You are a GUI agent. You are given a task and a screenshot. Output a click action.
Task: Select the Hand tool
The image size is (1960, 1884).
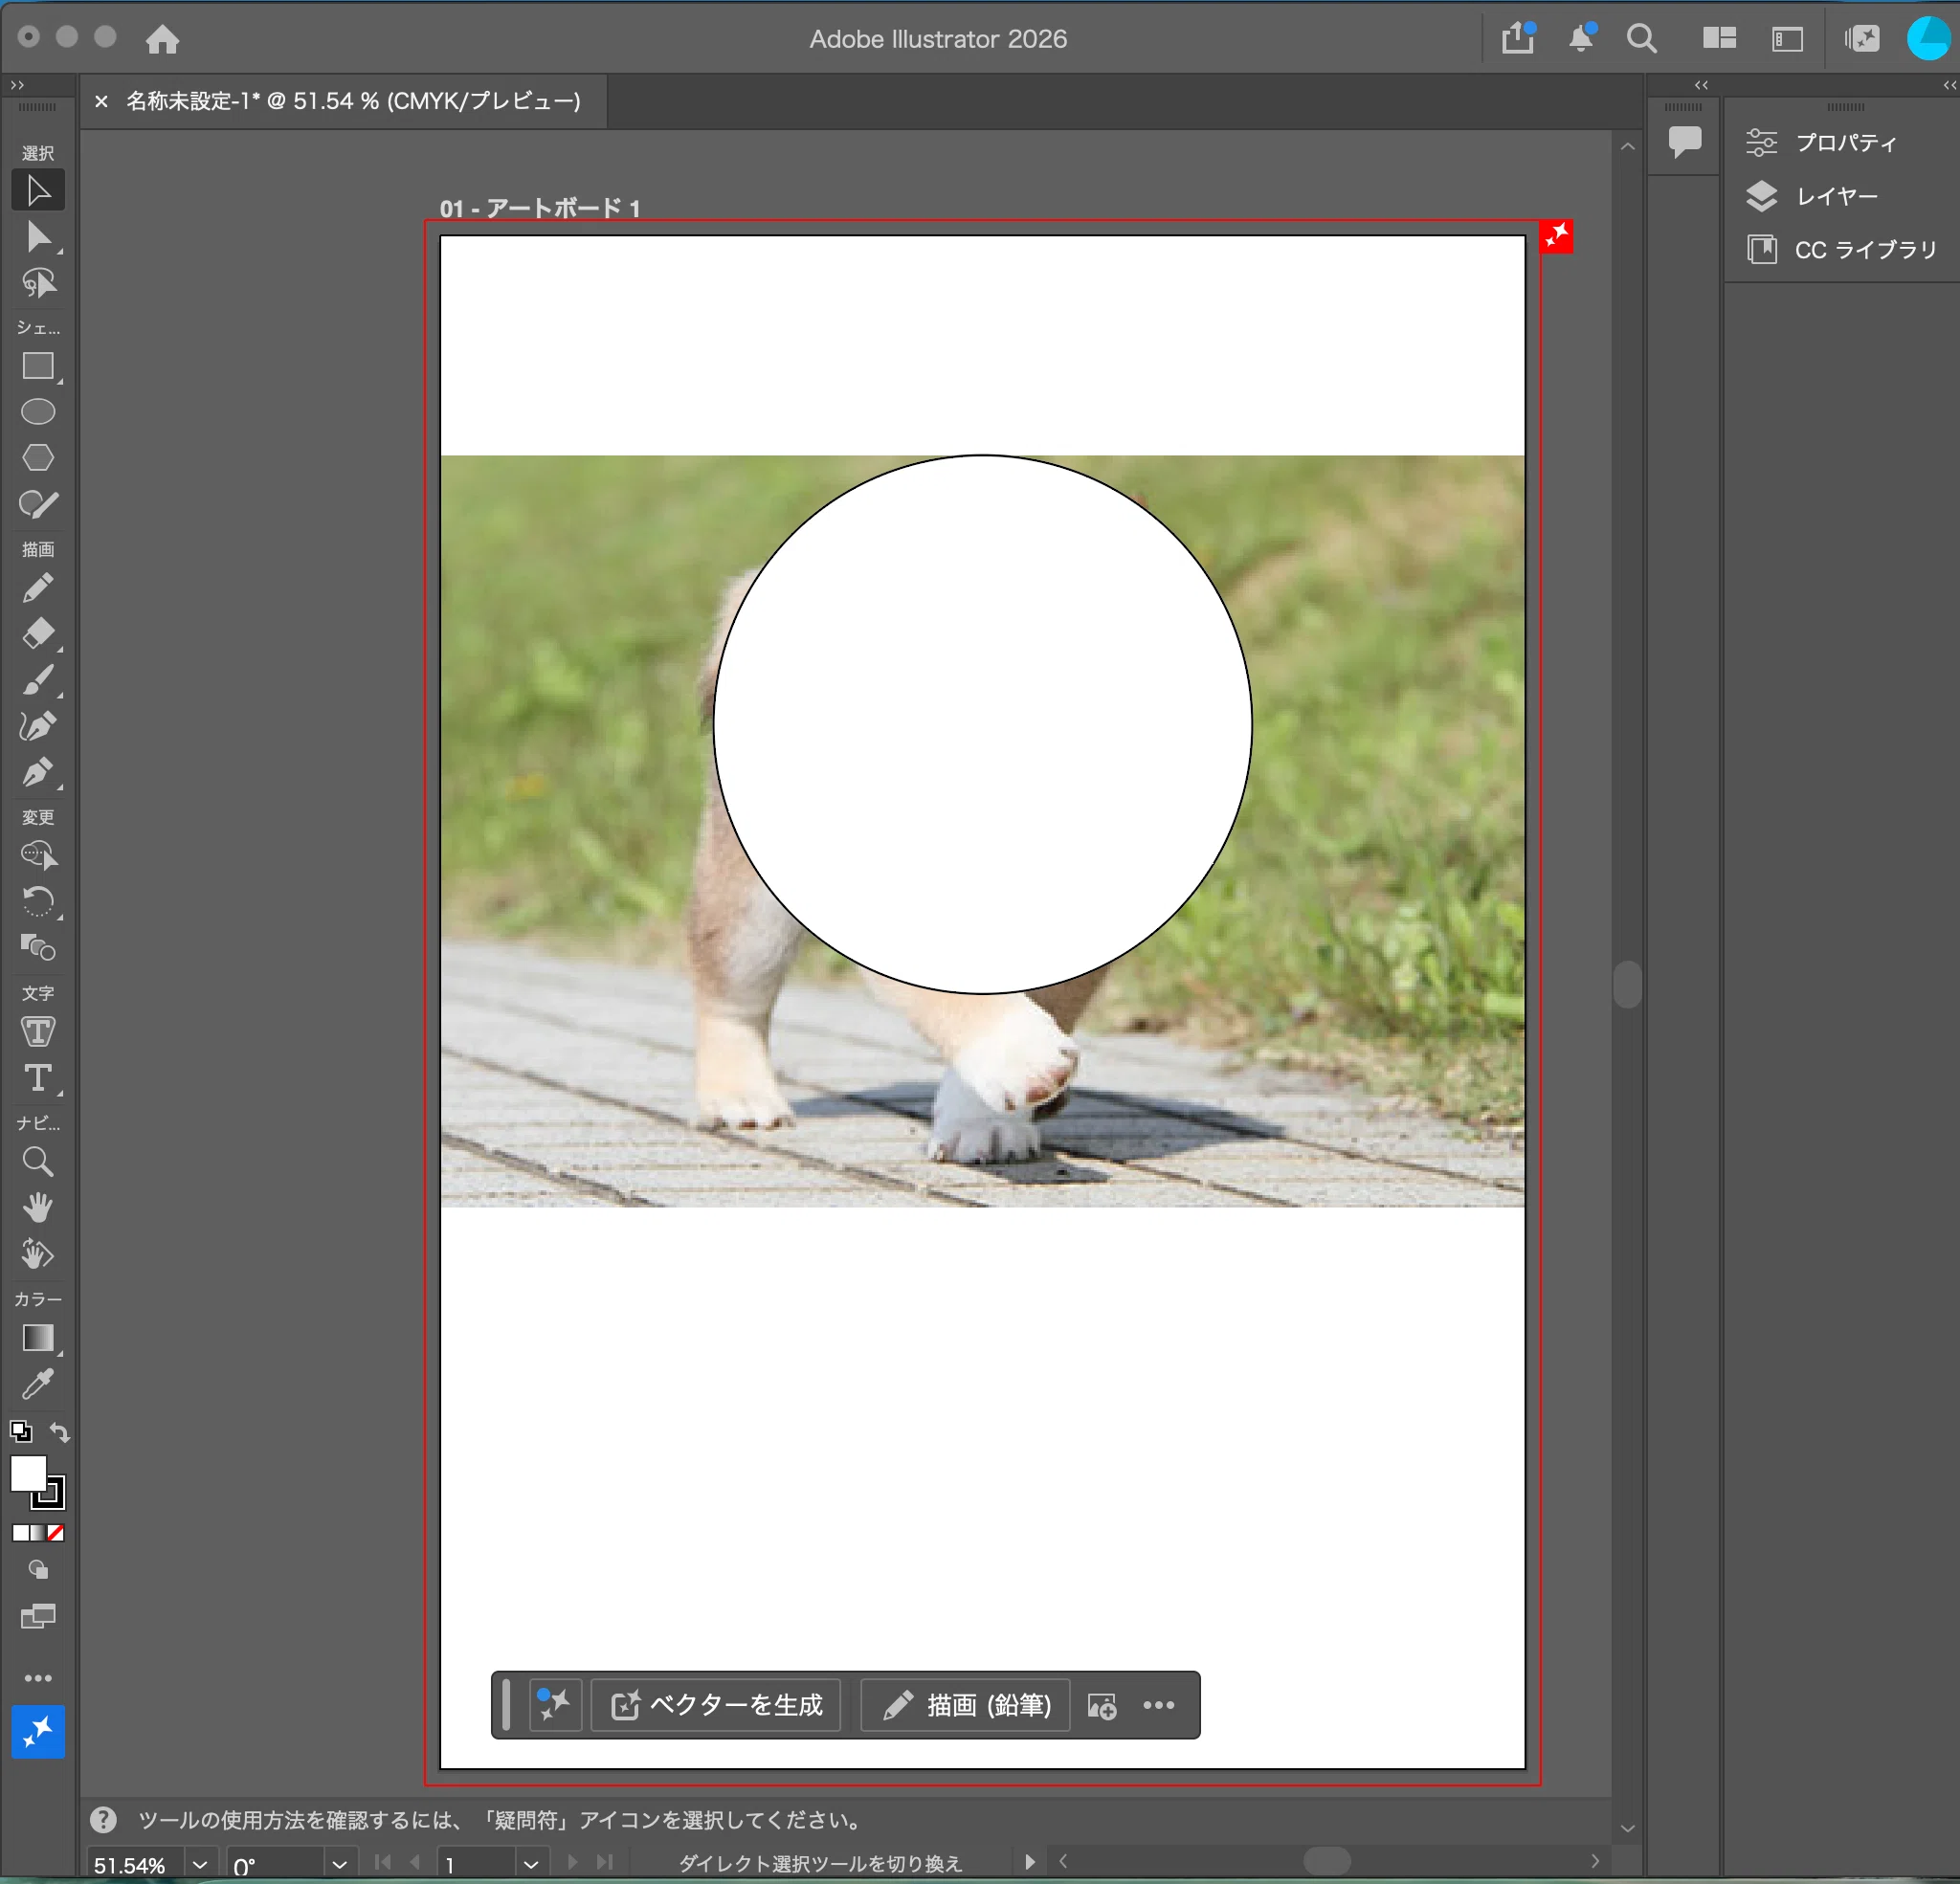tap(38, 1208)
